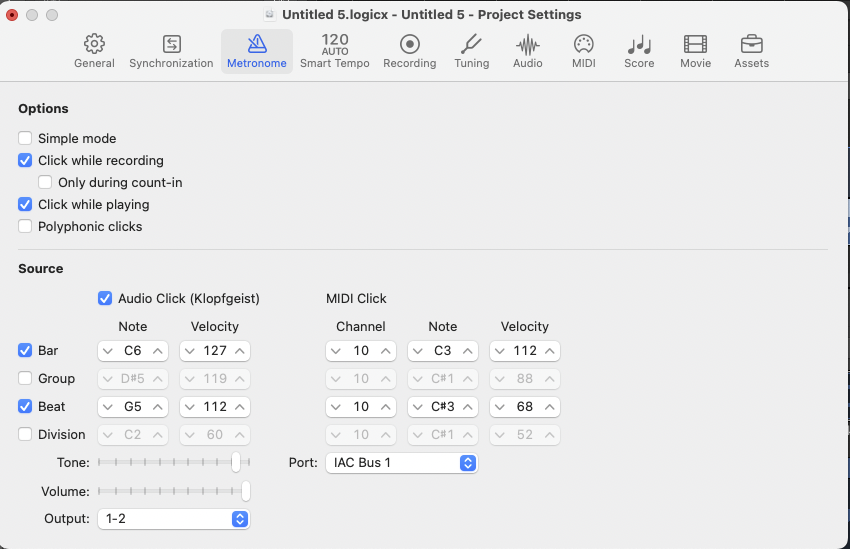Open the MIDI settings pane
The image size is (850, 549).
point(584,51)
